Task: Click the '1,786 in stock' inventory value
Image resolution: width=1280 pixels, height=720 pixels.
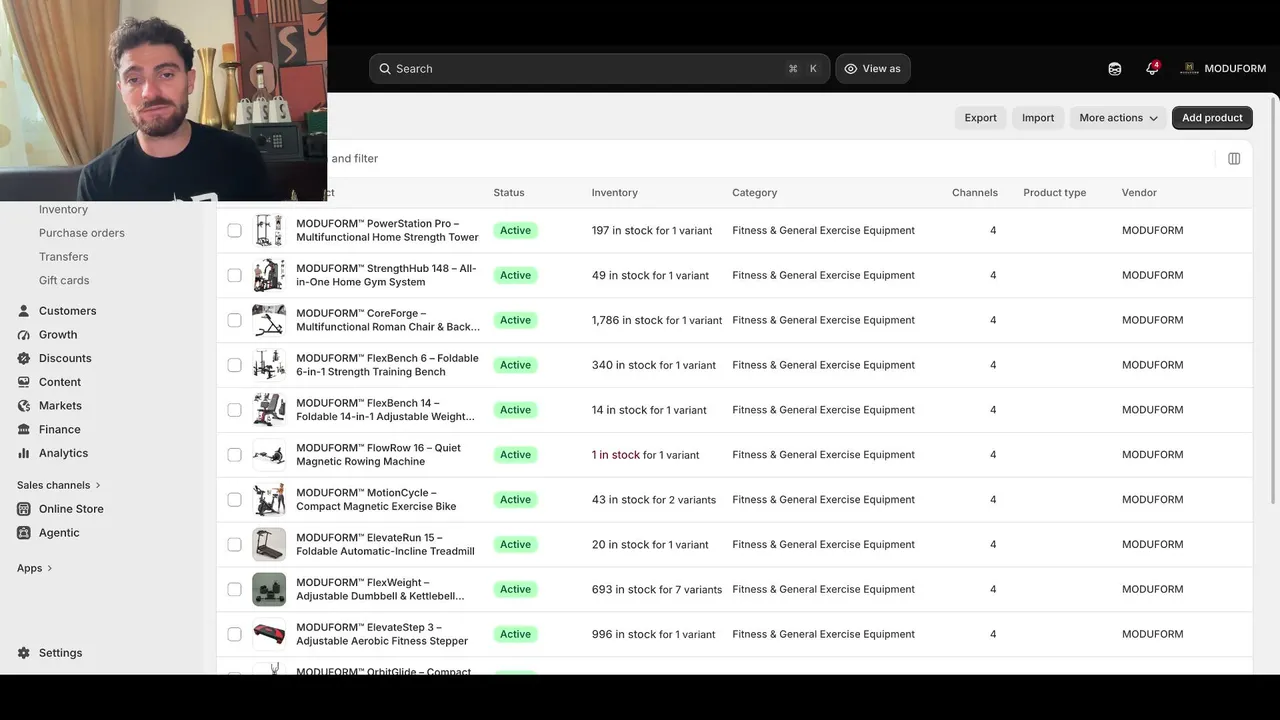Action: tap(627, 320)
